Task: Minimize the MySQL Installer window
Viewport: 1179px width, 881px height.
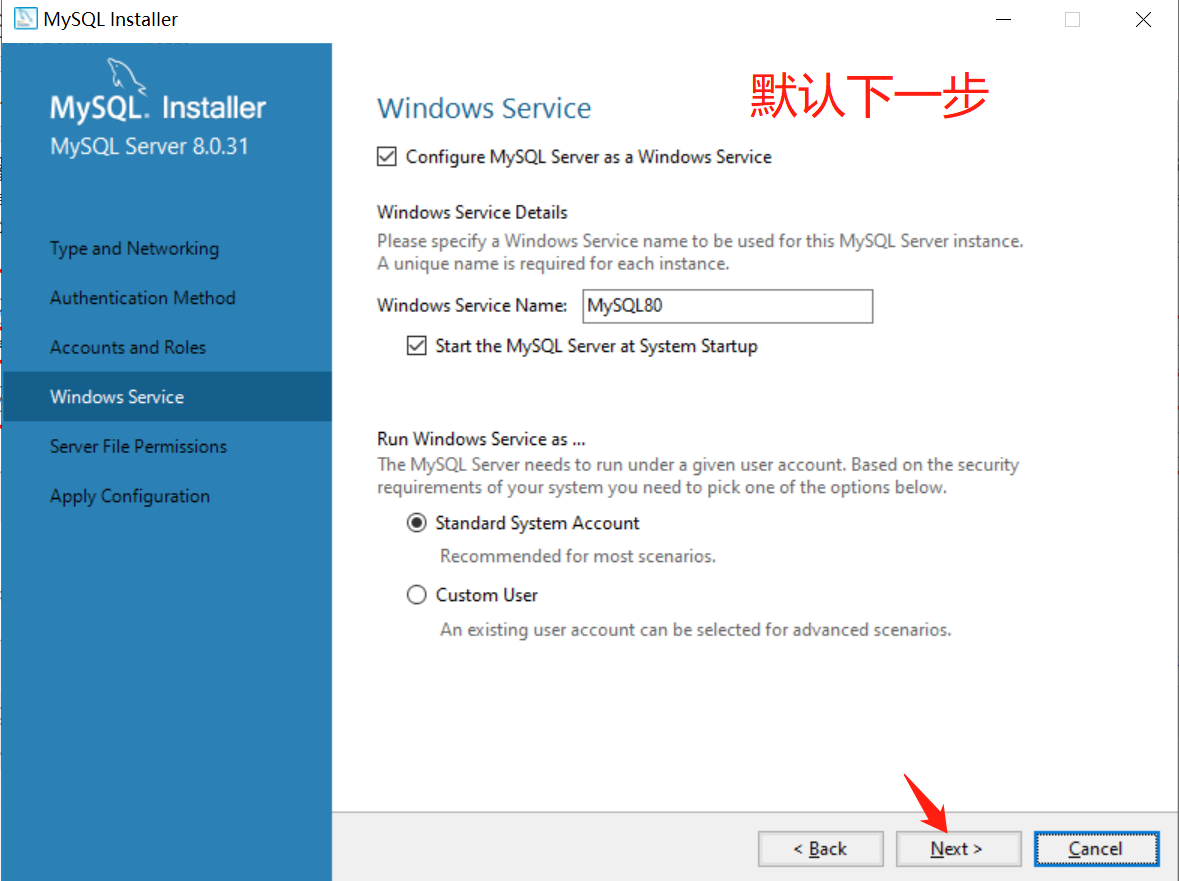Action: tap(1003, 20)
